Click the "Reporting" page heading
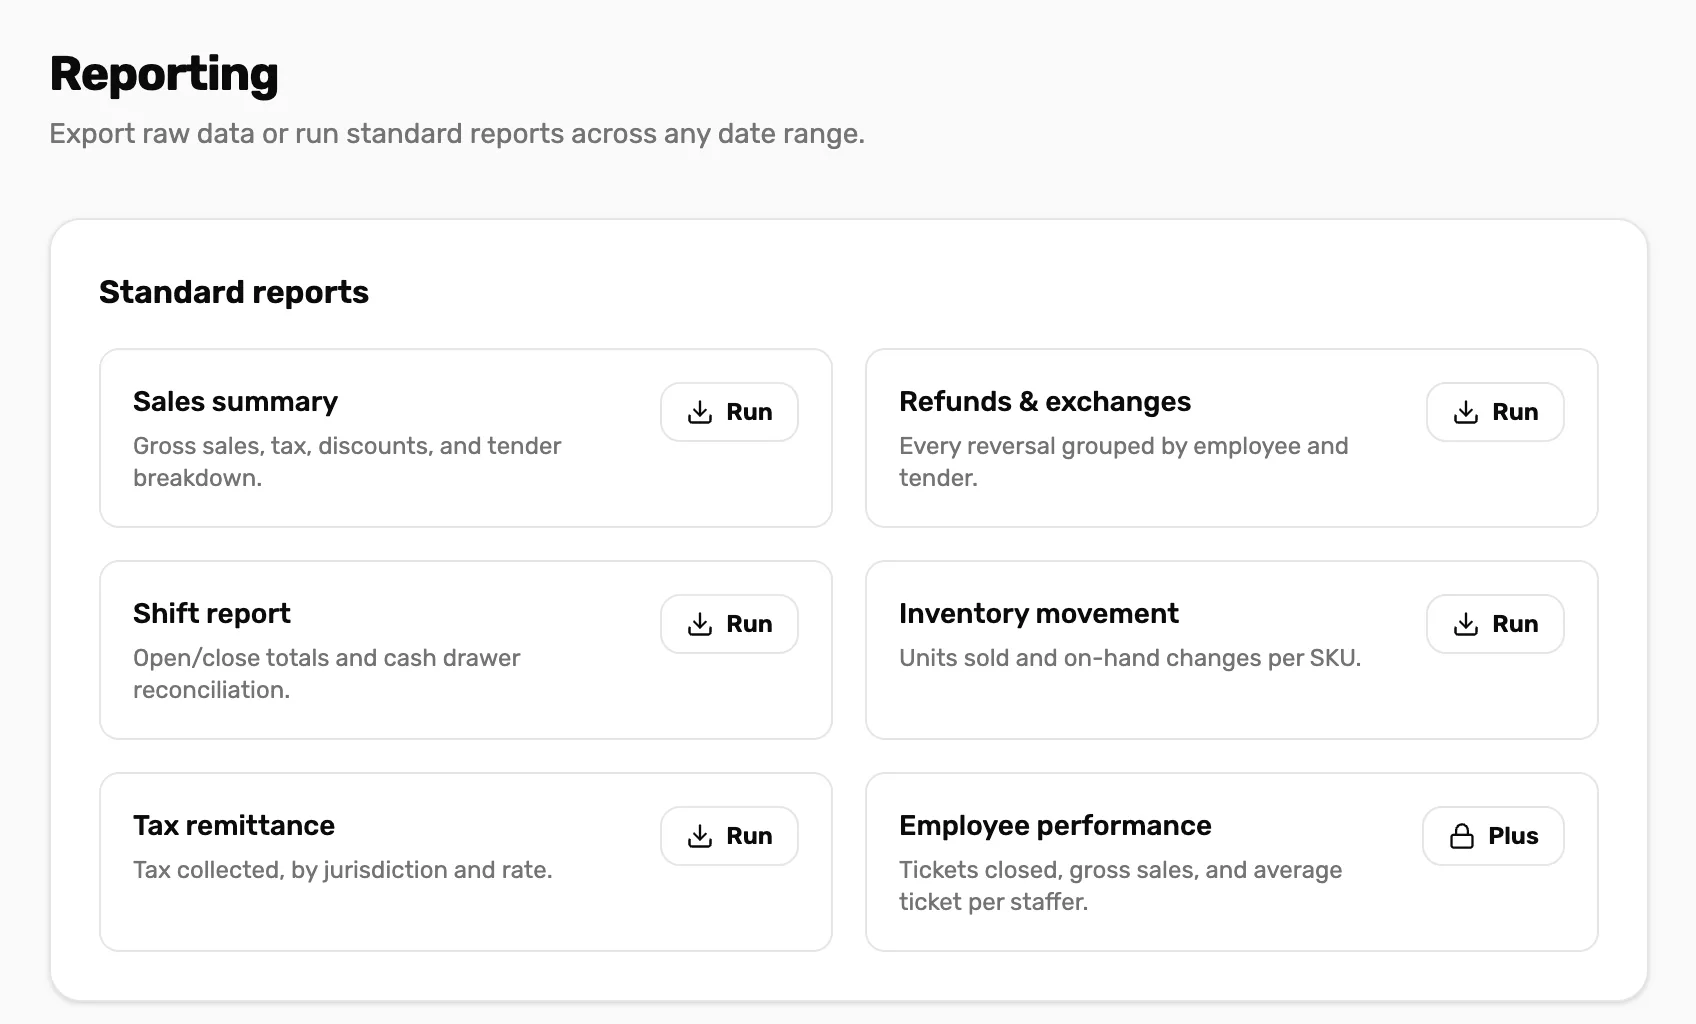The image size is (1696, 1024). [164, 74]
